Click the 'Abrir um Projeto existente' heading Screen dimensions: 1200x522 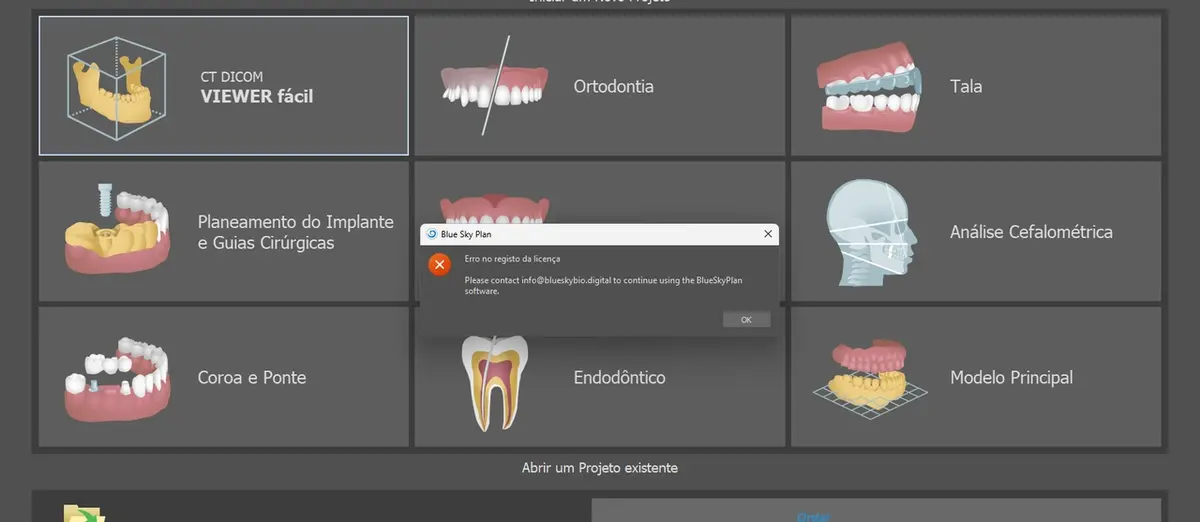point(600,467)
